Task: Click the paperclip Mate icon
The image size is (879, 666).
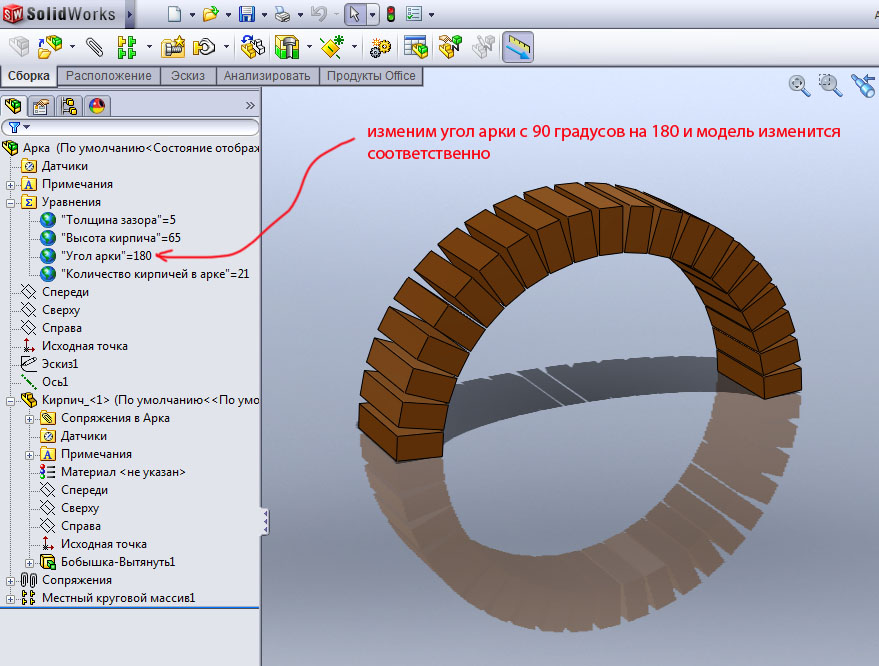Action: (x=95, y=46)
